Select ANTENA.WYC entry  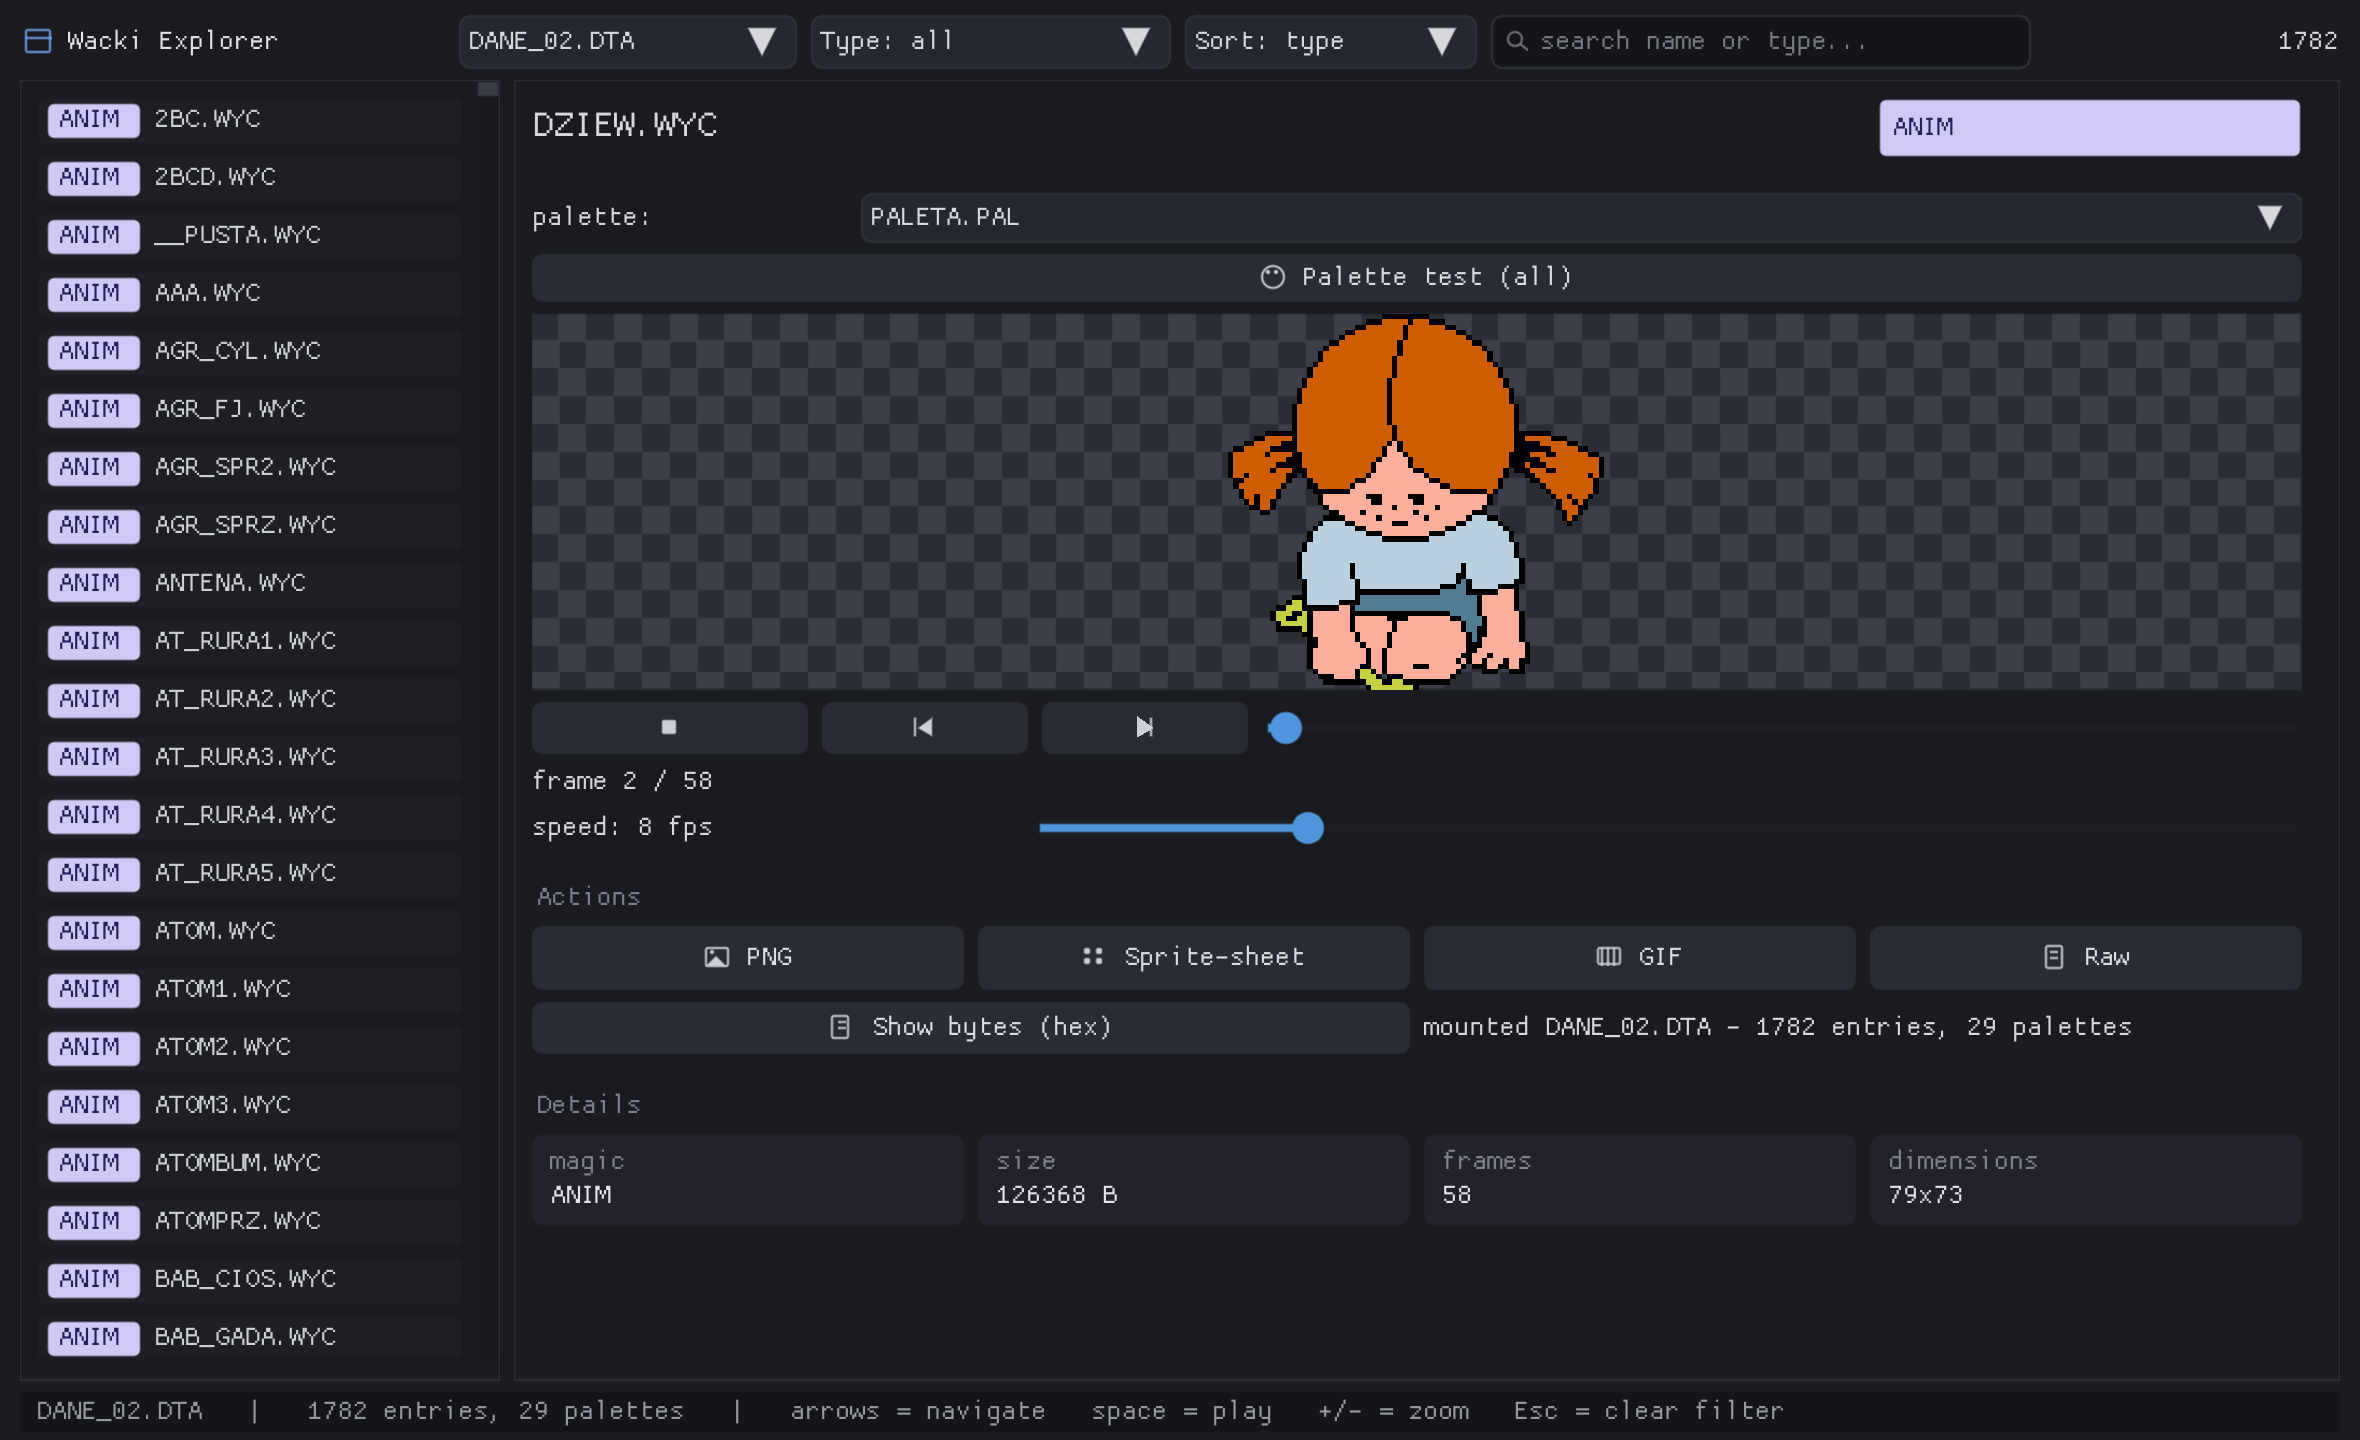(x=250, y=584)
